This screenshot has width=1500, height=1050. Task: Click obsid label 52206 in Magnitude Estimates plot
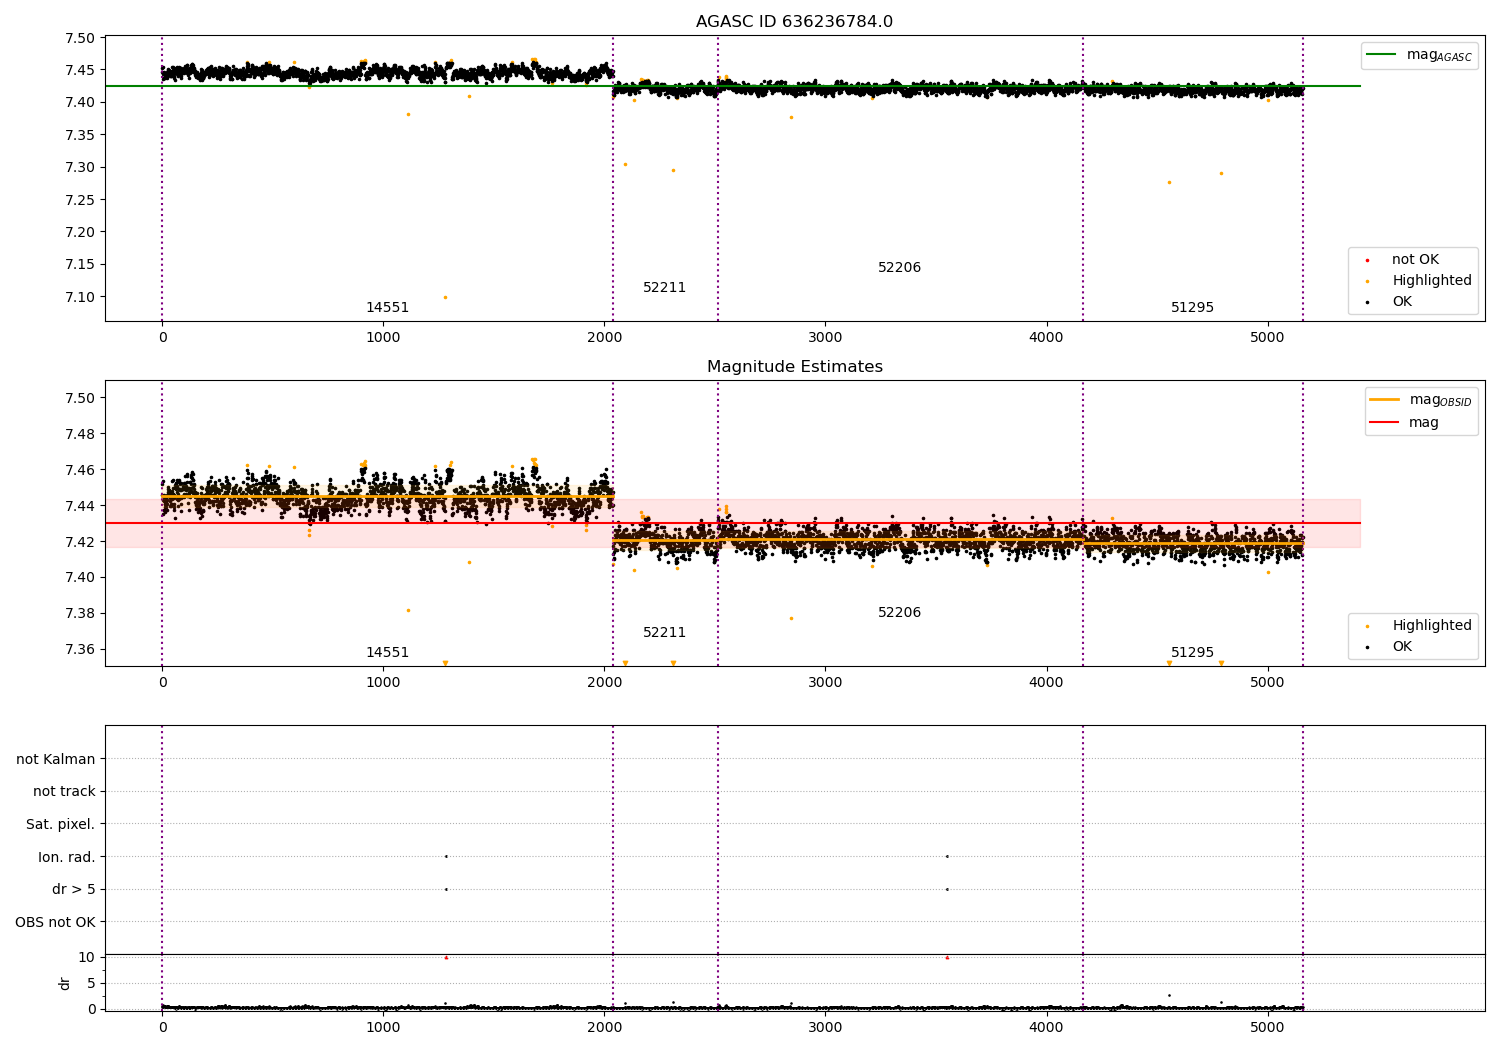(x=899, y=613)
